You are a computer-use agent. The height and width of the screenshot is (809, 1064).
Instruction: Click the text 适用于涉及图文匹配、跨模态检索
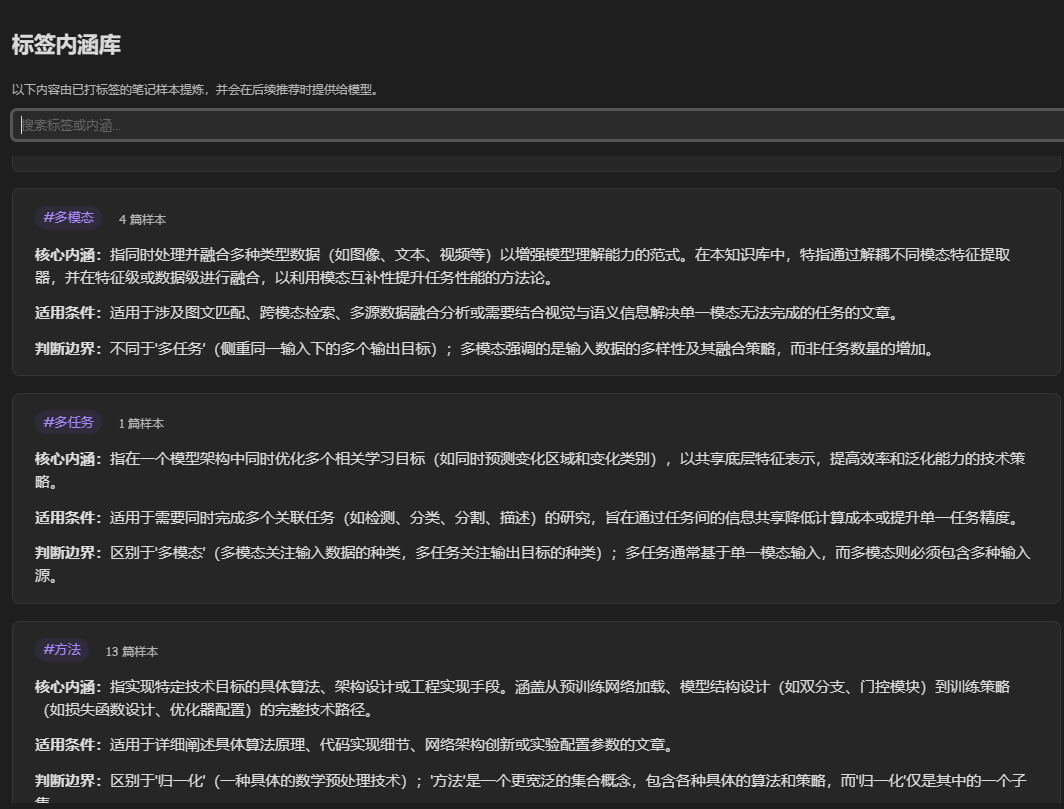tap(223, 313)
